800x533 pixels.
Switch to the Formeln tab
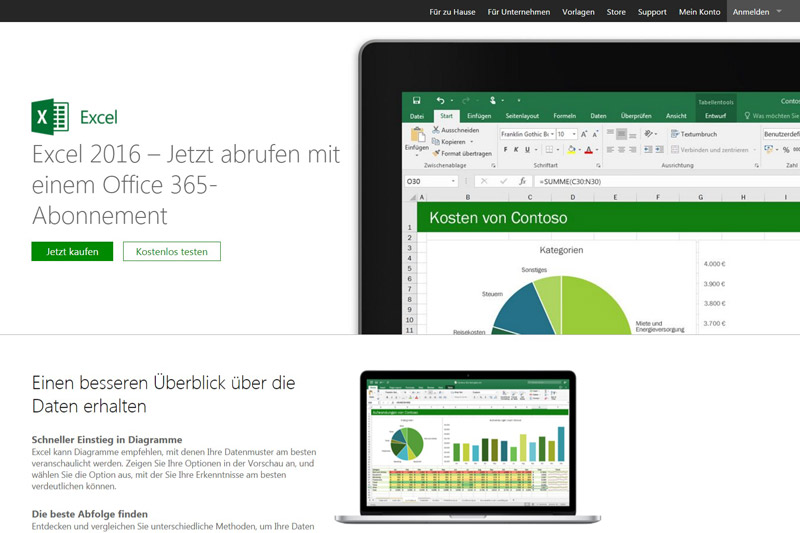click(564, 116)
